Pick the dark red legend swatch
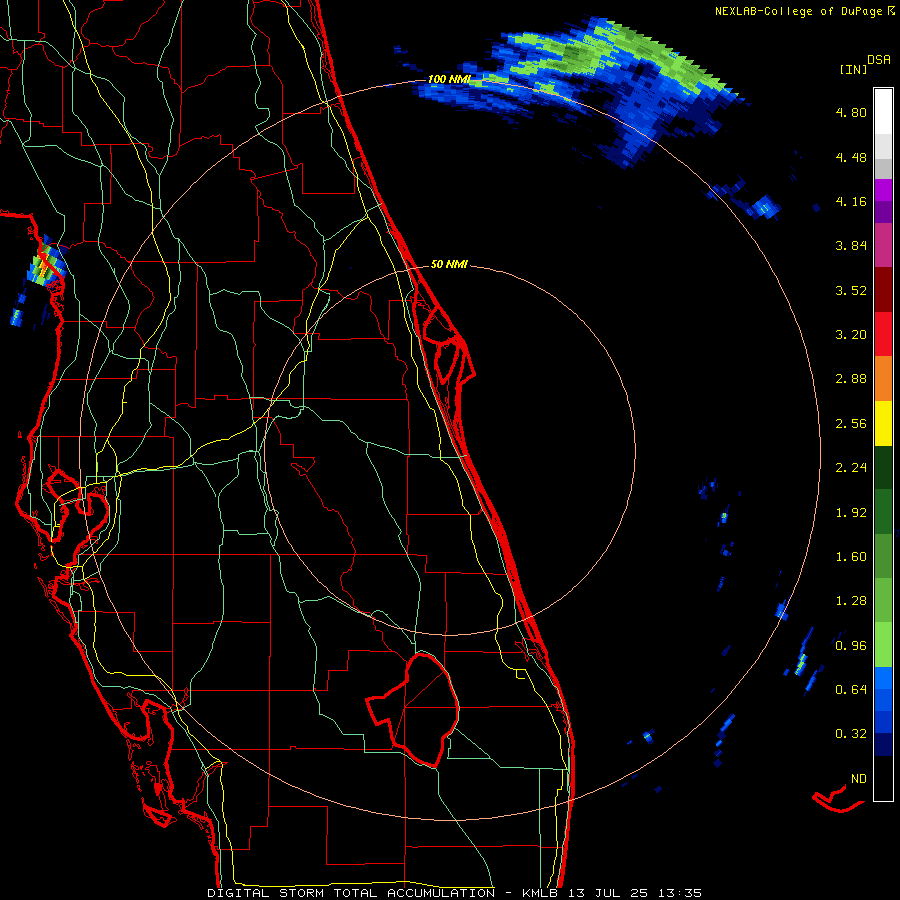Viewport: 900px width, 900px height. click(883, 290)
